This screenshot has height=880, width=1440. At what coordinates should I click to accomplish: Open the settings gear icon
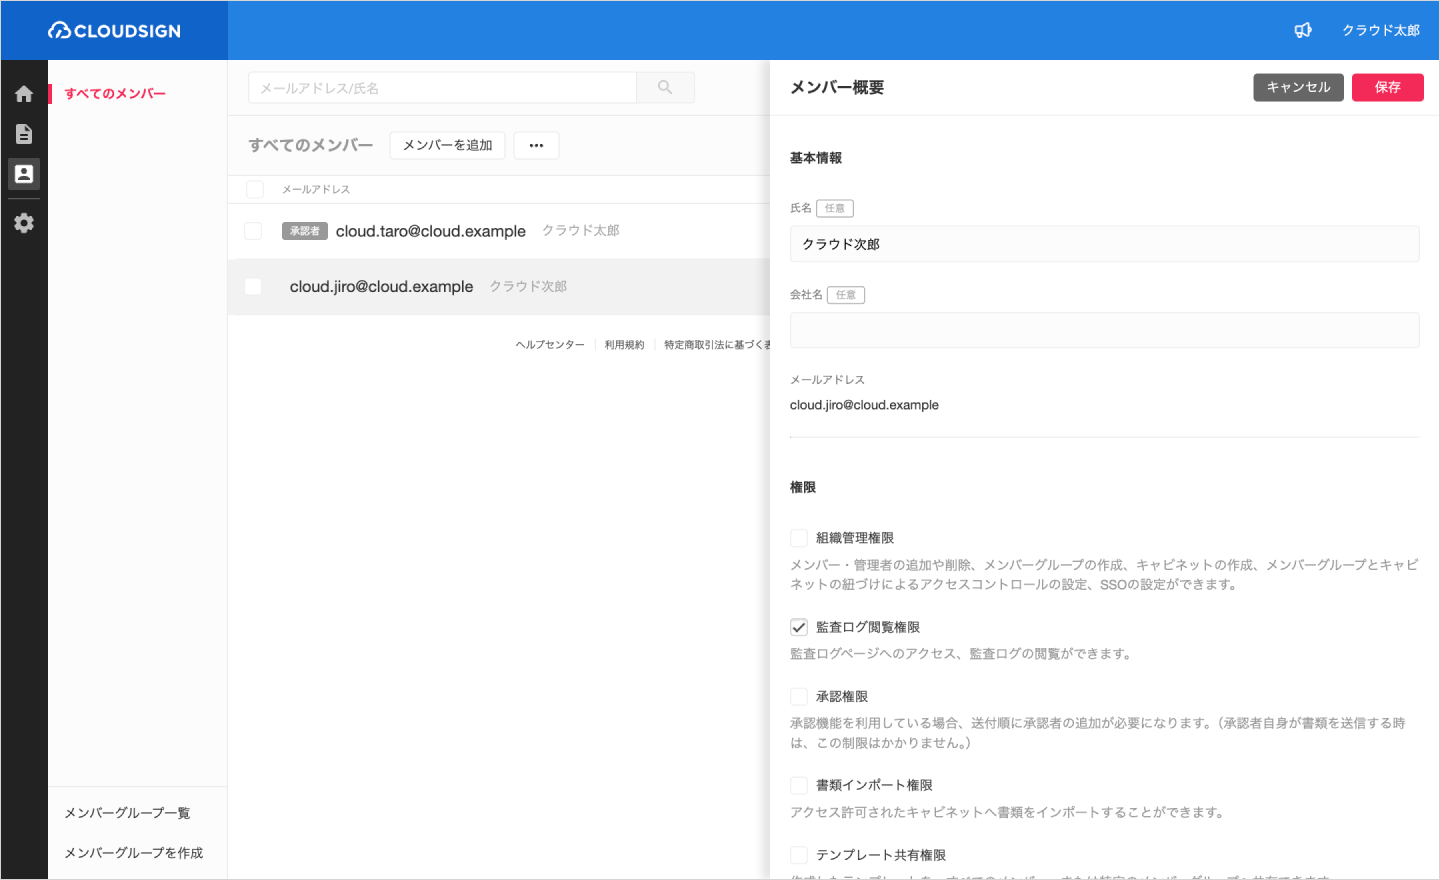[x=24, y=223]
